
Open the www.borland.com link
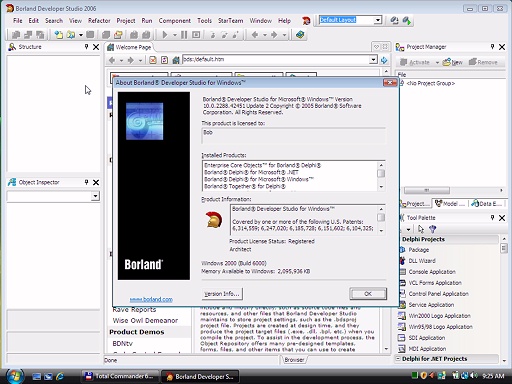(151, 299)
